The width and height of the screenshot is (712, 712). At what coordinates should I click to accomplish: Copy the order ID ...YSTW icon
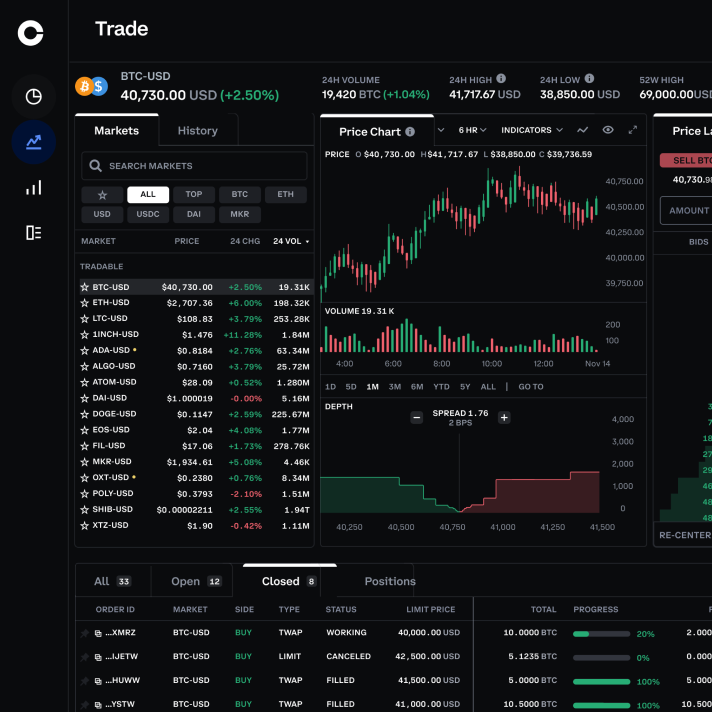point(98,705)
